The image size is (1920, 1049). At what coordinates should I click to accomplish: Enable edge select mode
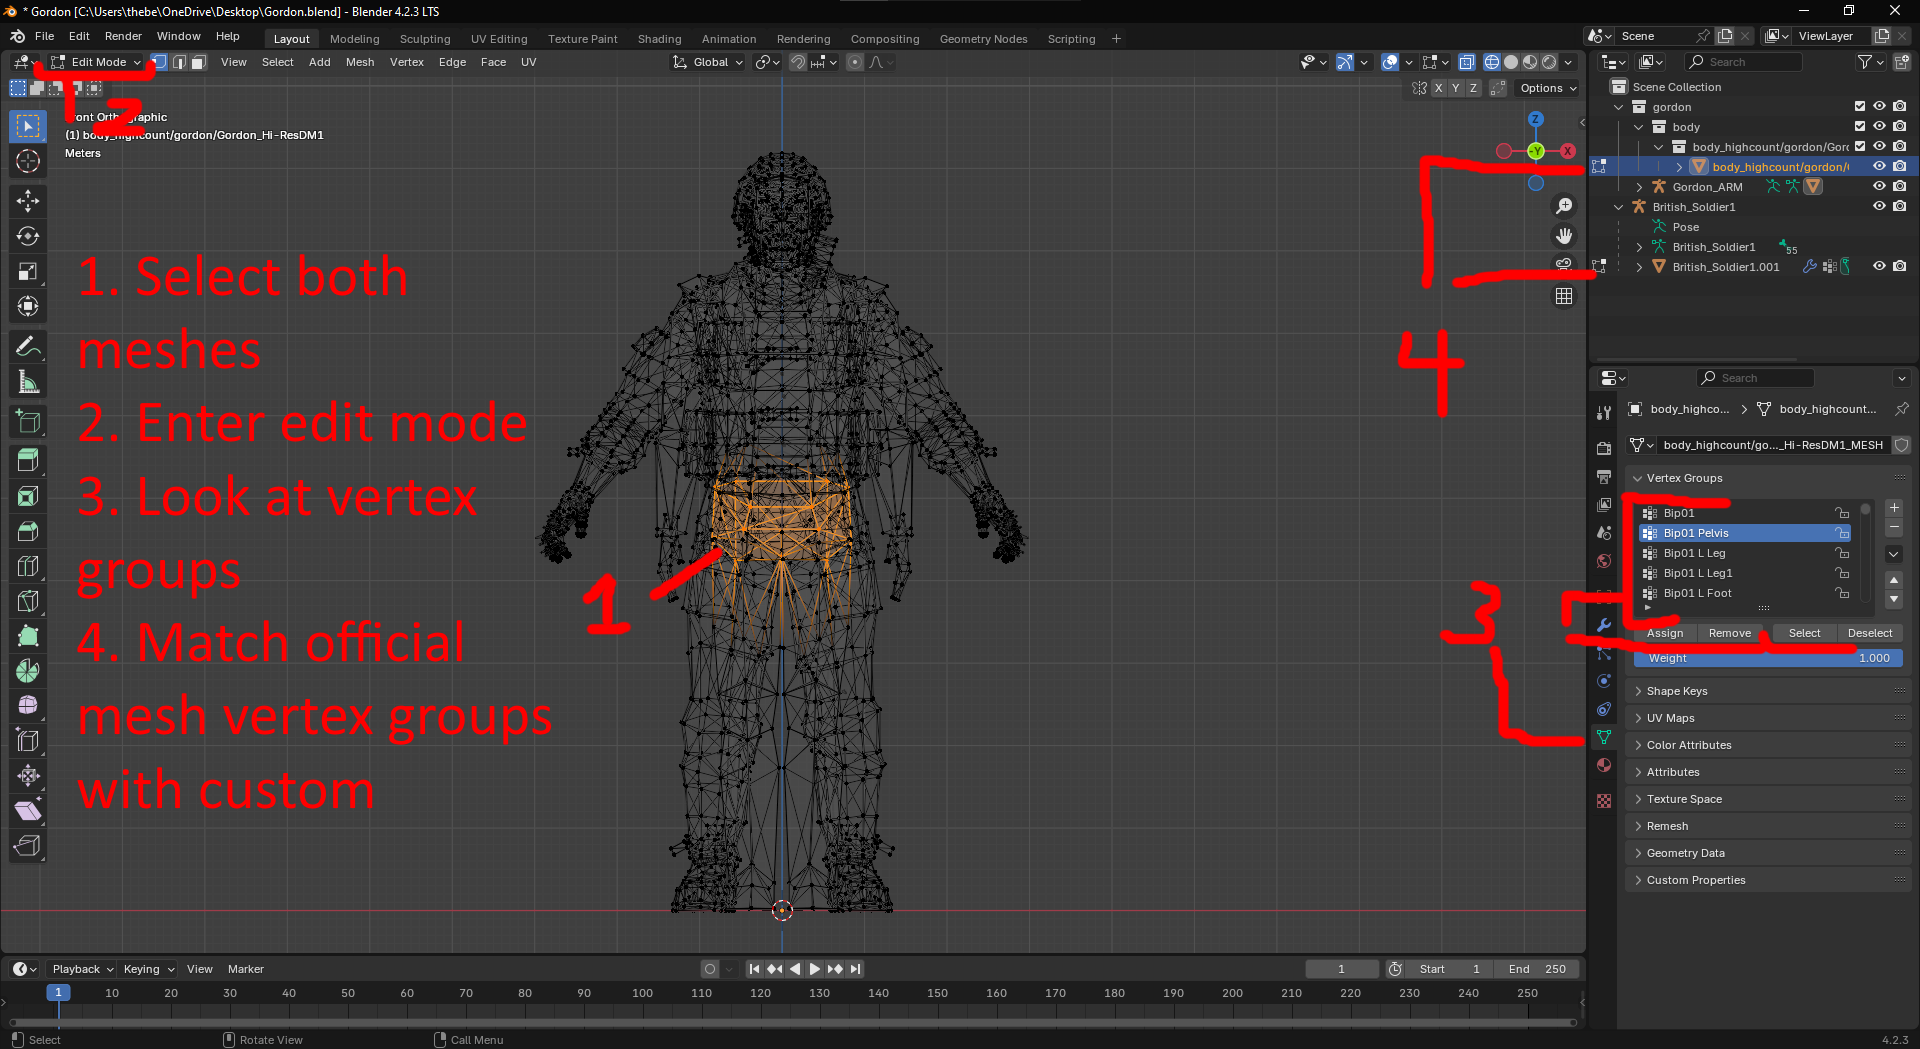tap(179, 62)
